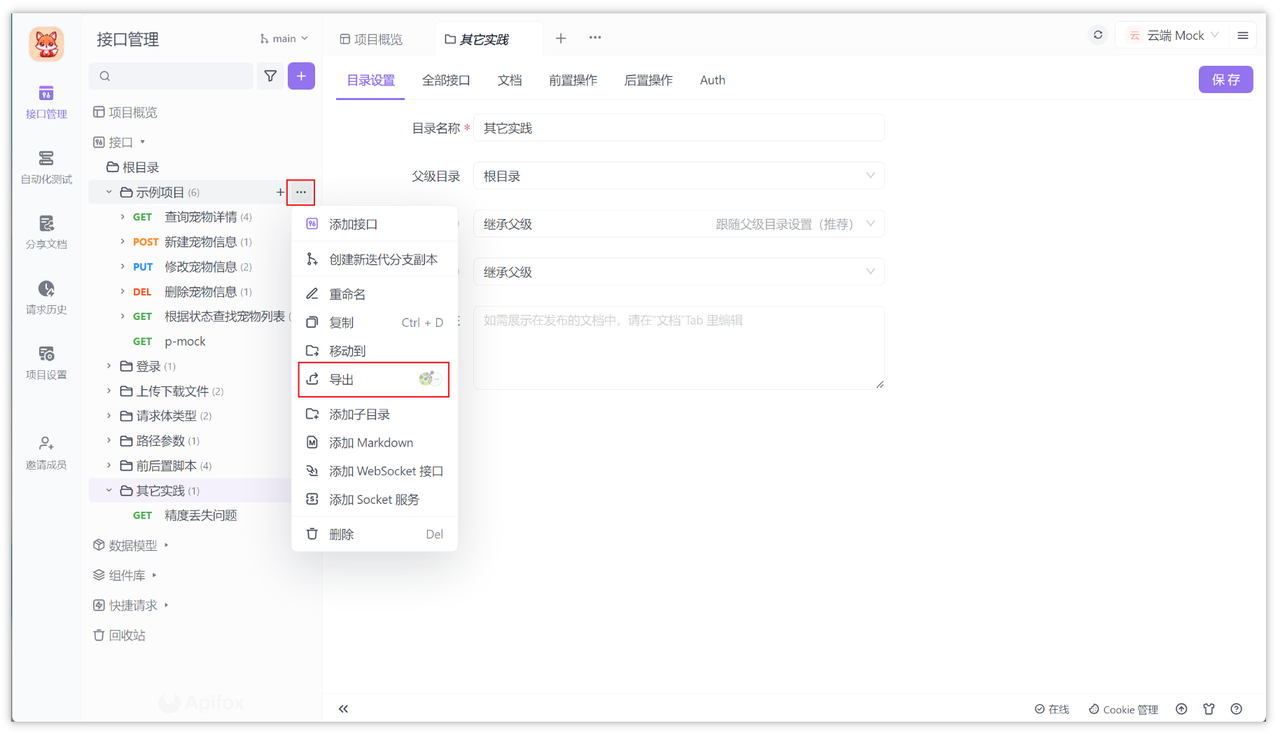The width and height of the screenshot is (1280, 735).
Task: Switch to 后置操作 tab
Action: pyautogui.click(x=648, y=80)
